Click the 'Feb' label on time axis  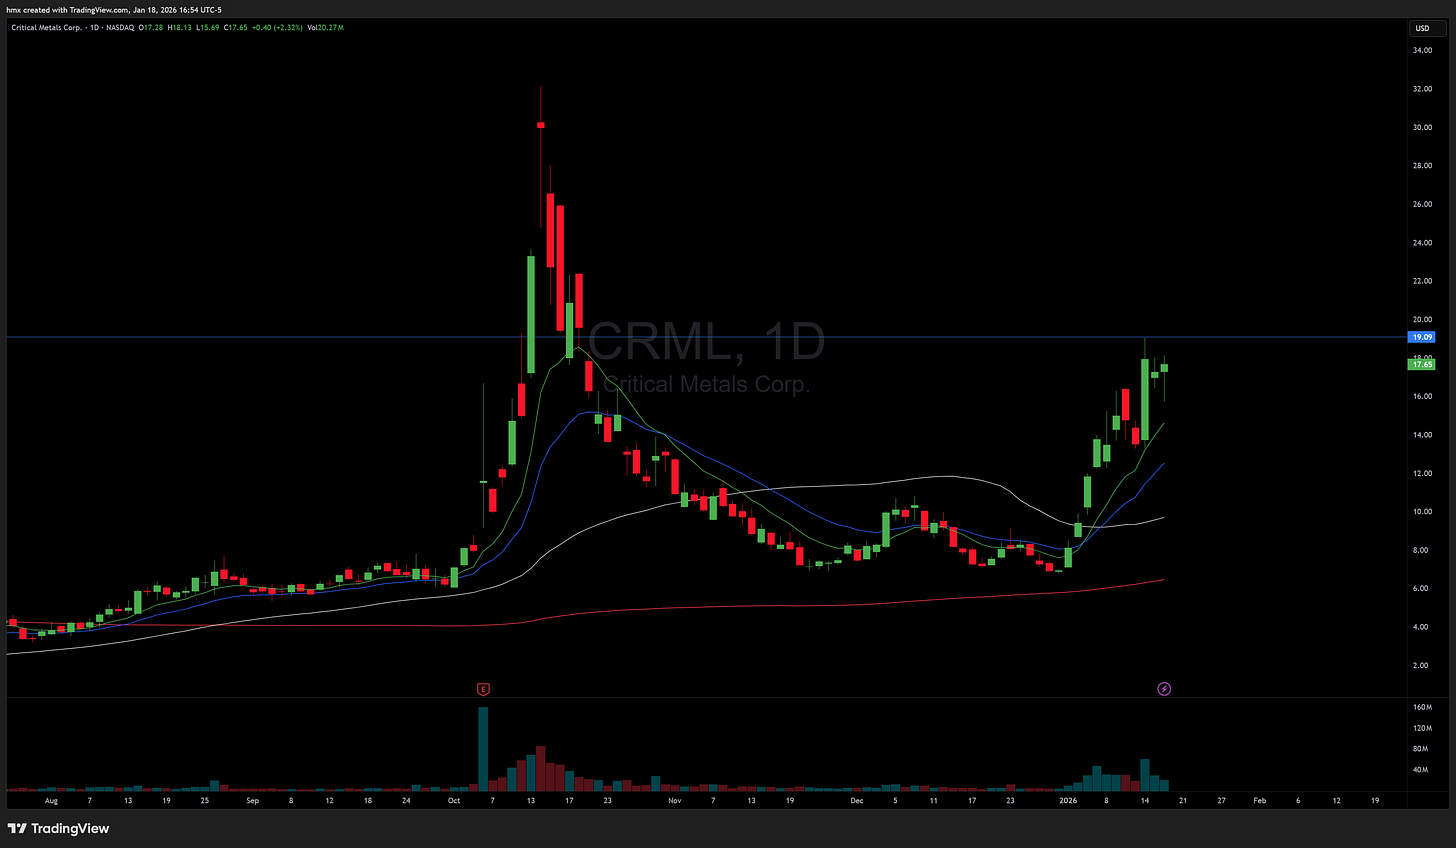(1260, 800)
